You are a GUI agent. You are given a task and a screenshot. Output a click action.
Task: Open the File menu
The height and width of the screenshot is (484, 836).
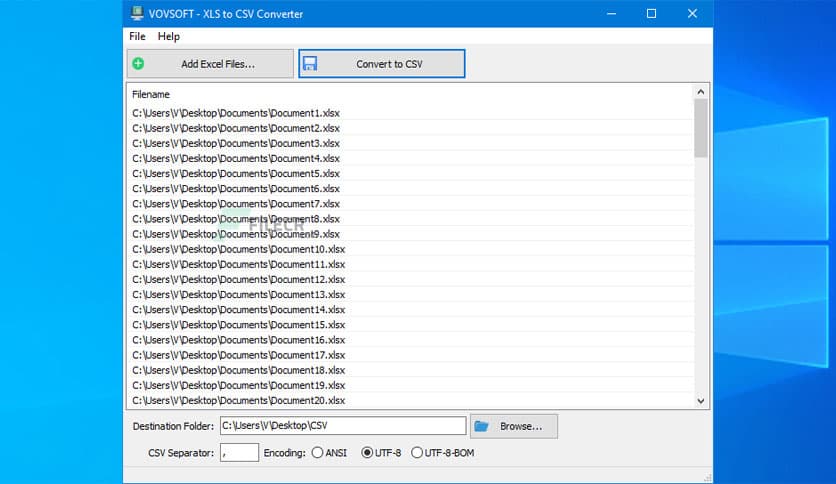point(137,36)
